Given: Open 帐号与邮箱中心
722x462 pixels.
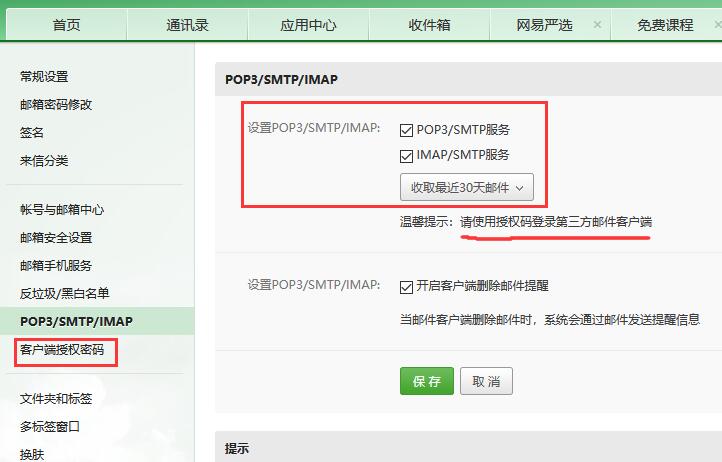Looking at the screenshot, I should tap(62, 210).
